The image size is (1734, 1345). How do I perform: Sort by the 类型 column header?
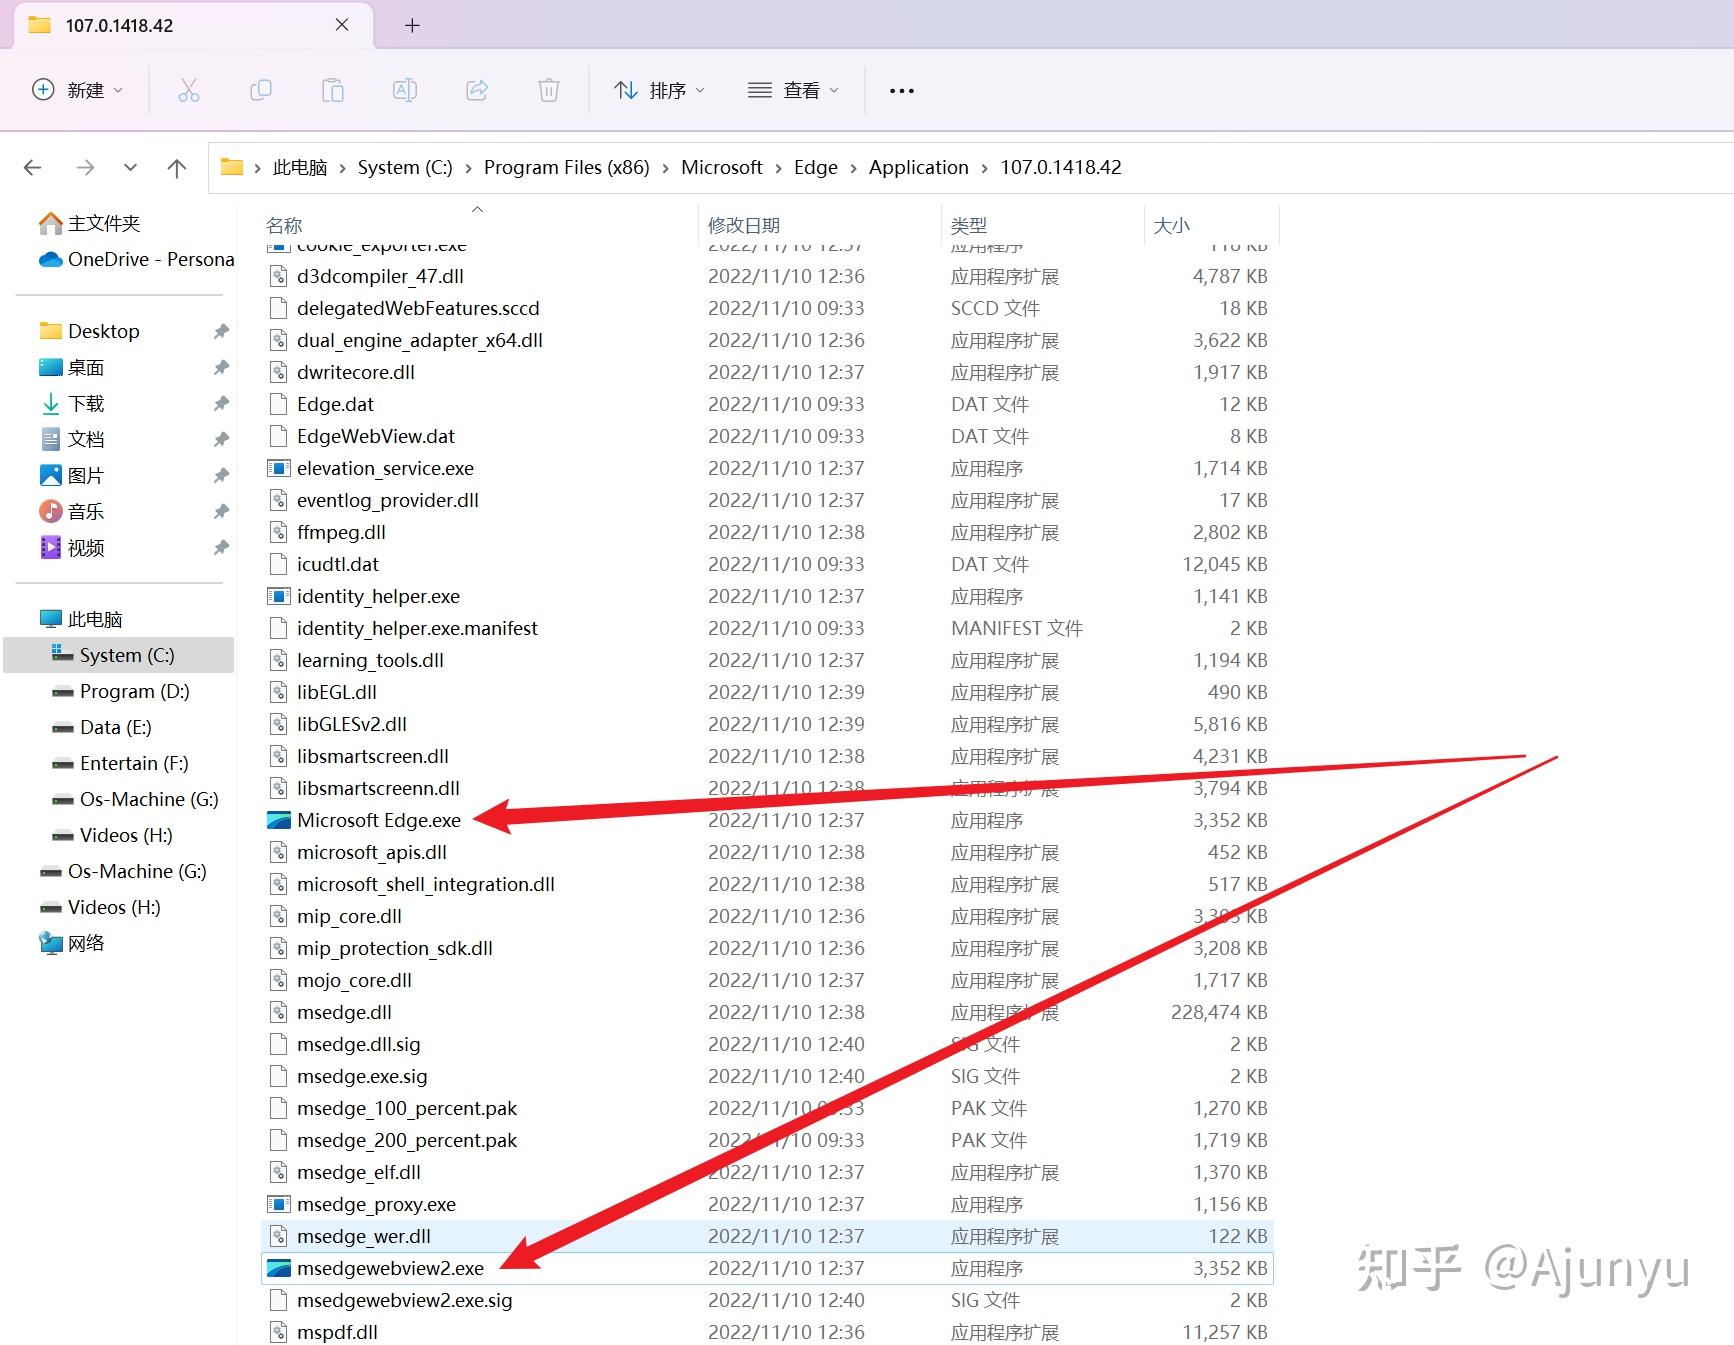tap(968, 225)
